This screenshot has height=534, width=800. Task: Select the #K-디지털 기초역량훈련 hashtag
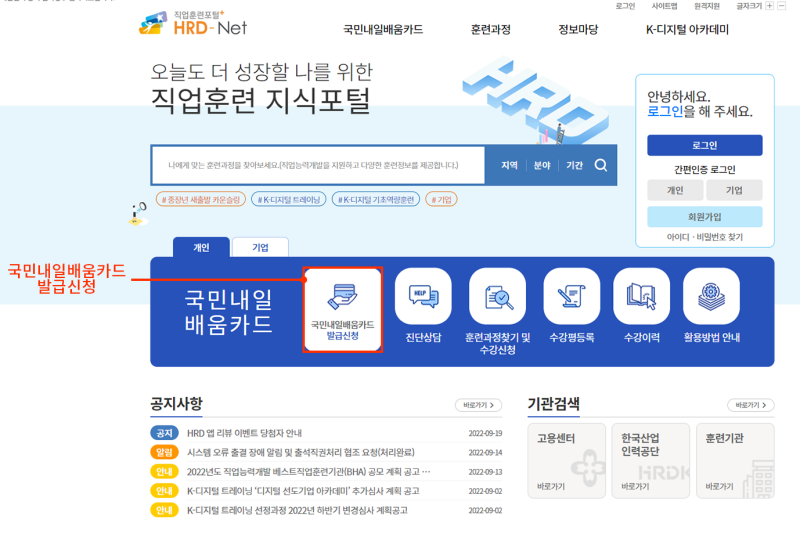[376, 199]
